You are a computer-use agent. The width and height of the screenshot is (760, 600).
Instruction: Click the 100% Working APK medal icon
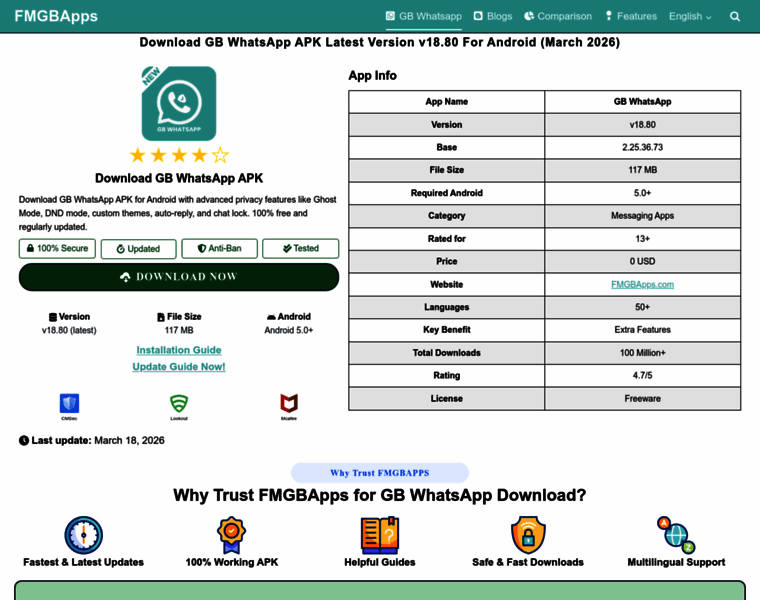point(231,535)
